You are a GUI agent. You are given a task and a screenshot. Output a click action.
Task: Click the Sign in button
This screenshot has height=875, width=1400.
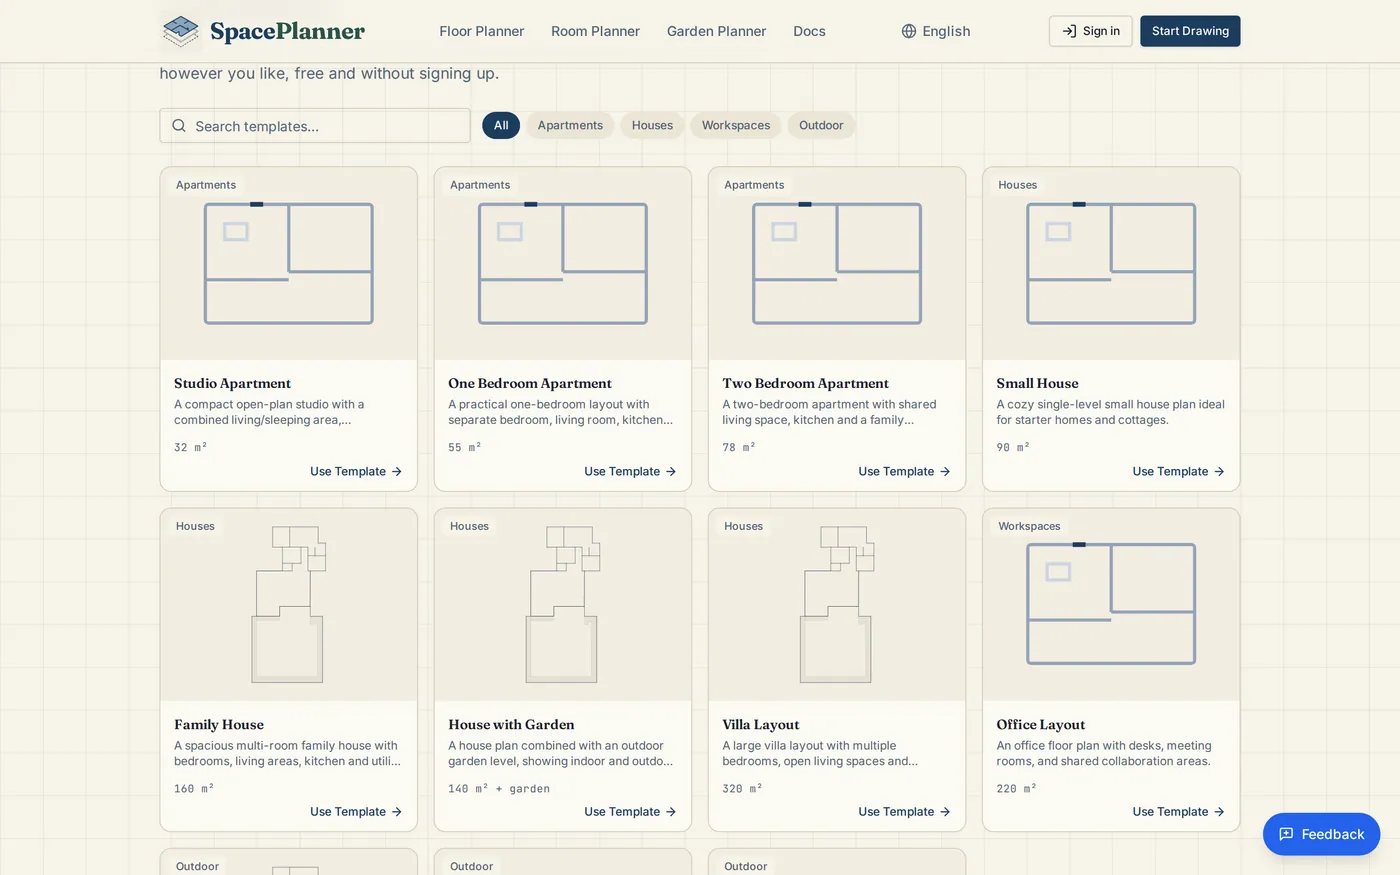tap(1091, 31)
